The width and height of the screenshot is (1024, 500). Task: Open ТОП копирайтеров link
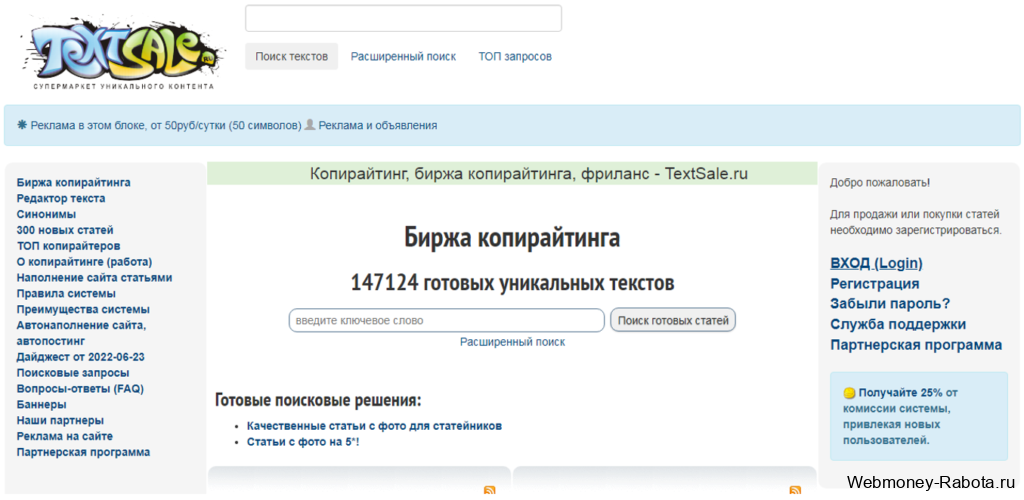pos(69,246)
